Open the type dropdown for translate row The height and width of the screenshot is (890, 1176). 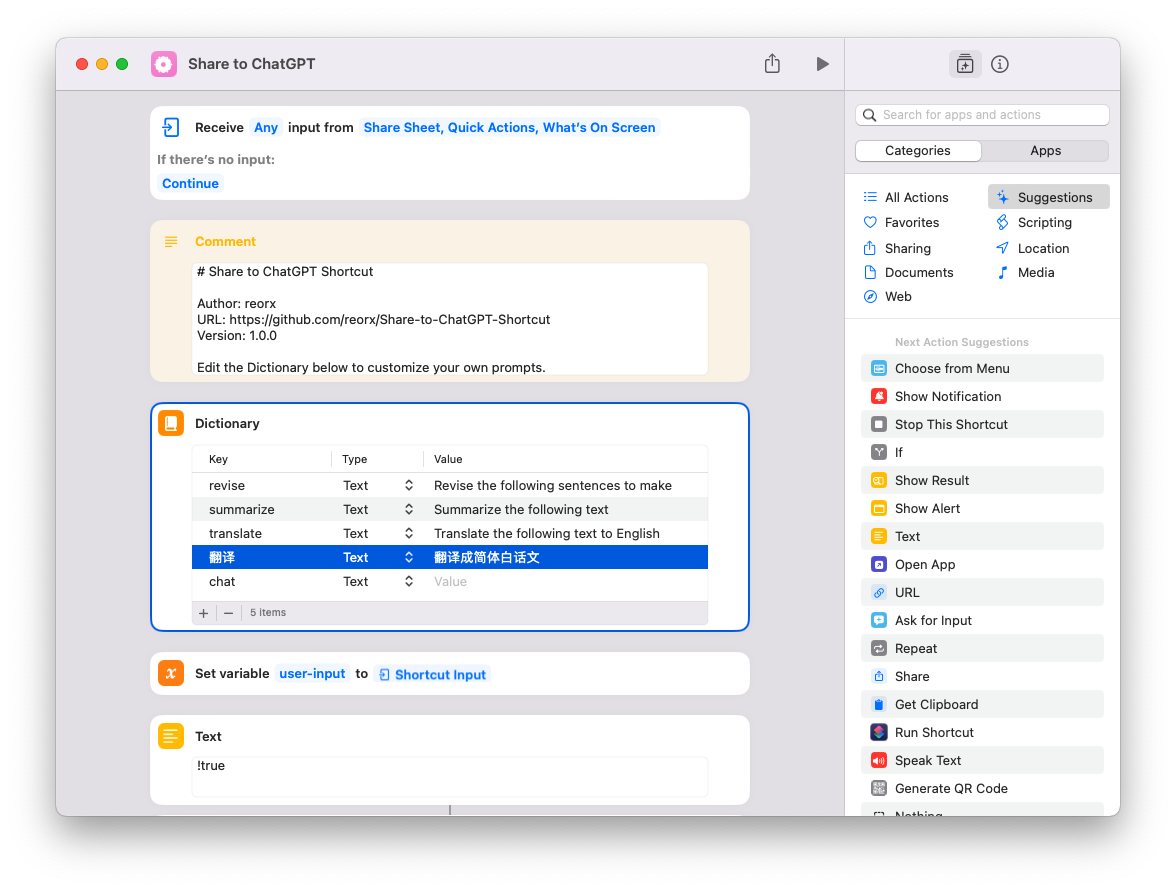(x=409, y=533)
